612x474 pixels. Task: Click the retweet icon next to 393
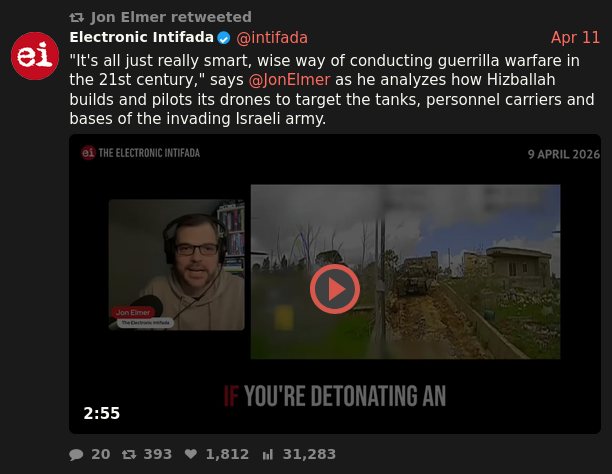[x=129, y=454]
